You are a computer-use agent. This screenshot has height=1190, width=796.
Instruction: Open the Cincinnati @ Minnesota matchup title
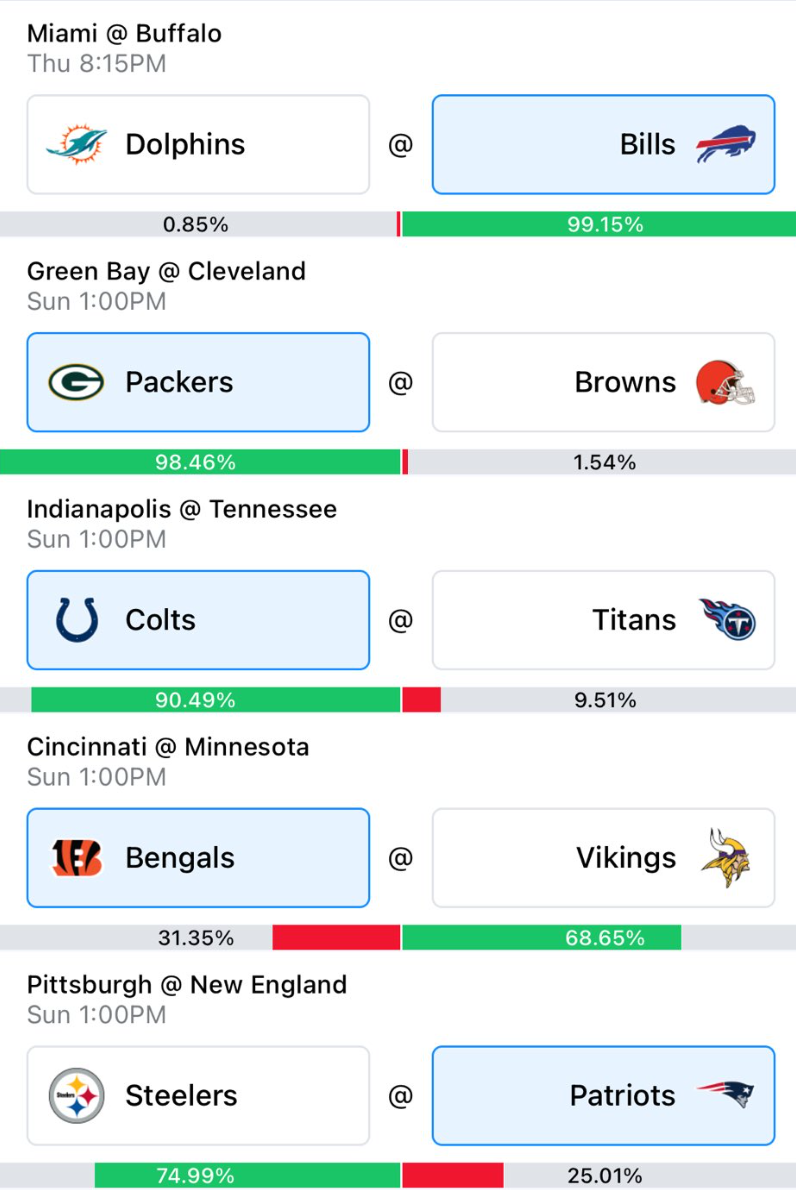167,747
